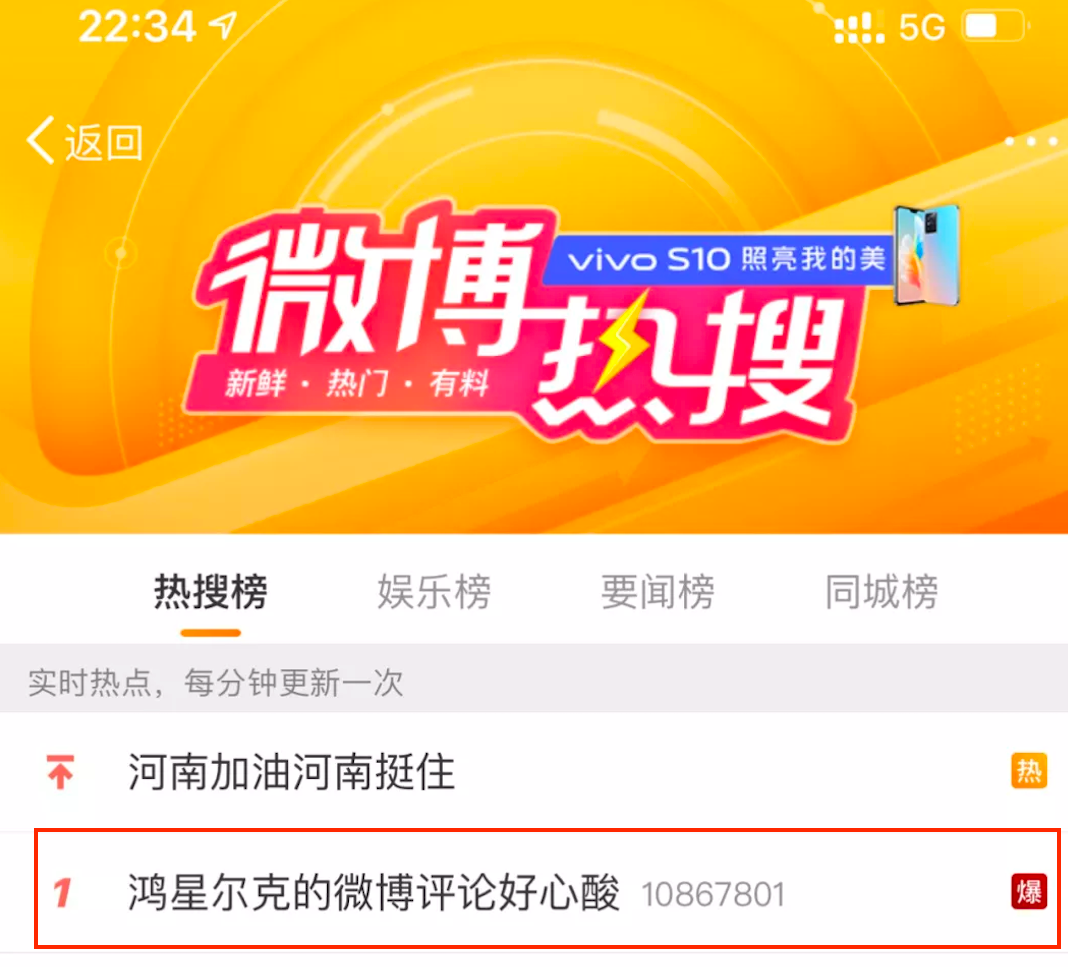Tap the red rank number 1

pyautogui.click(x=62, y=892)
